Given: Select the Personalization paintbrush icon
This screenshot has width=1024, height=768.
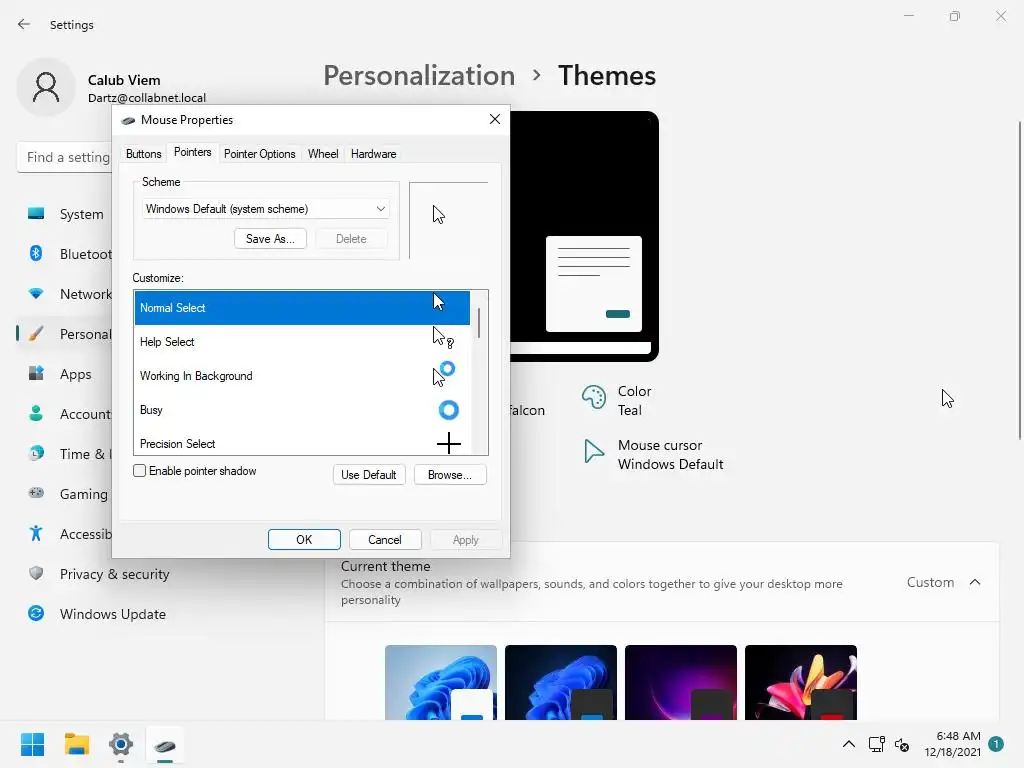Looking at the screenshot, I should pyautogui.click(x=36, y=334).
